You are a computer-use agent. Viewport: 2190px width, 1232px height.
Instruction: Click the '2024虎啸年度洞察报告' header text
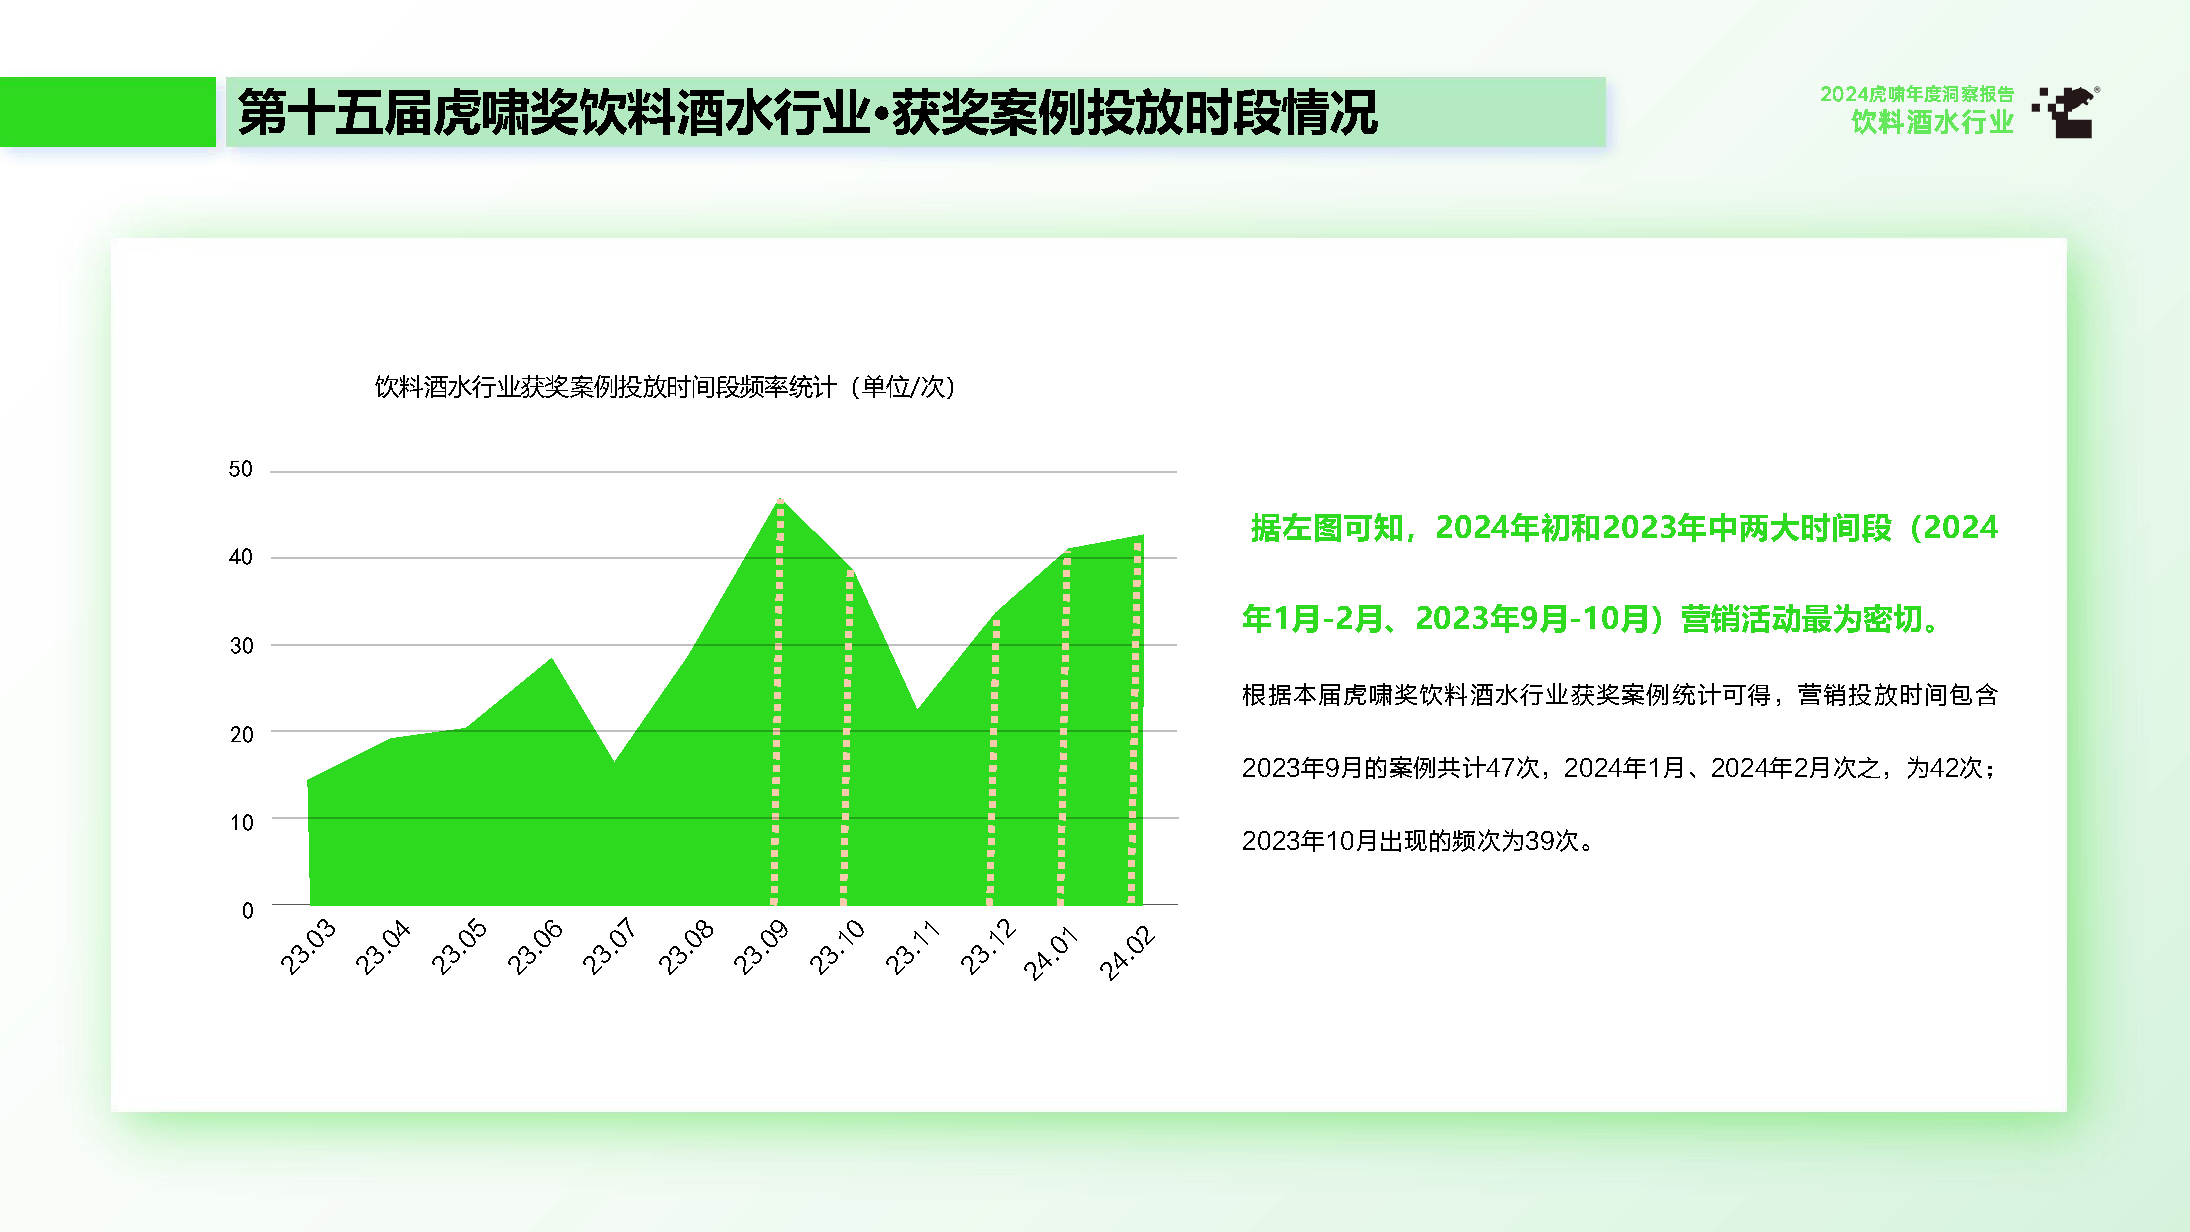[1916, 94]
